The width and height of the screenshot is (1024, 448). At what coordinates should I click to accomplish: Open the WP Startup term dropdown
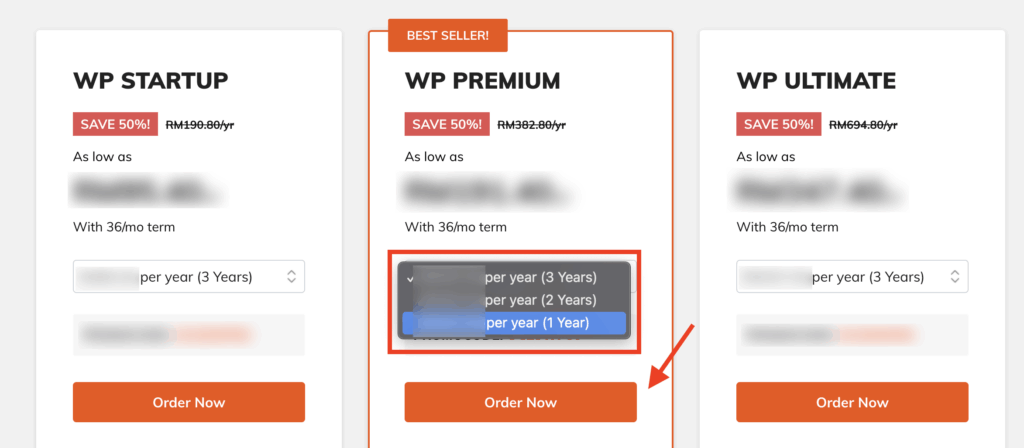[188, 277]
